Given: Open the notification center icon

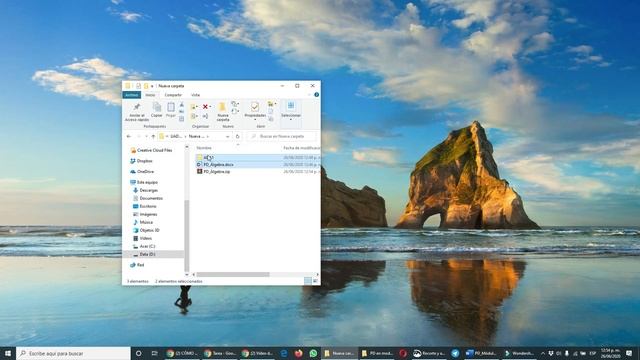Looking at the screenshot, I should [x=629, y=353].
